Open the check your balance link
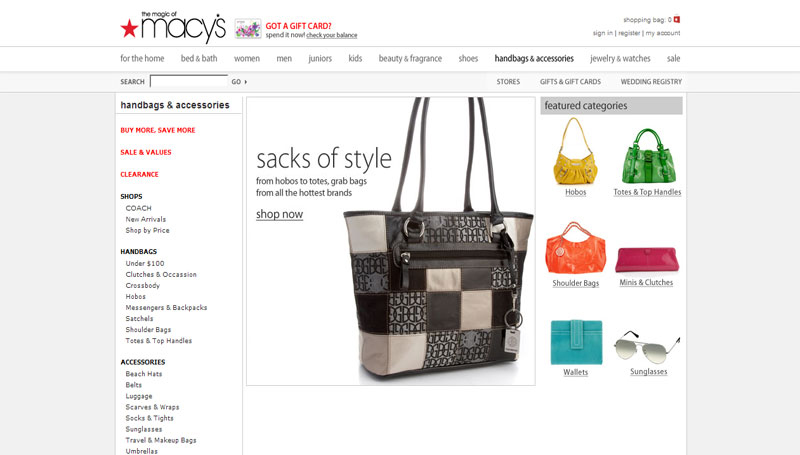 point(332,35)
